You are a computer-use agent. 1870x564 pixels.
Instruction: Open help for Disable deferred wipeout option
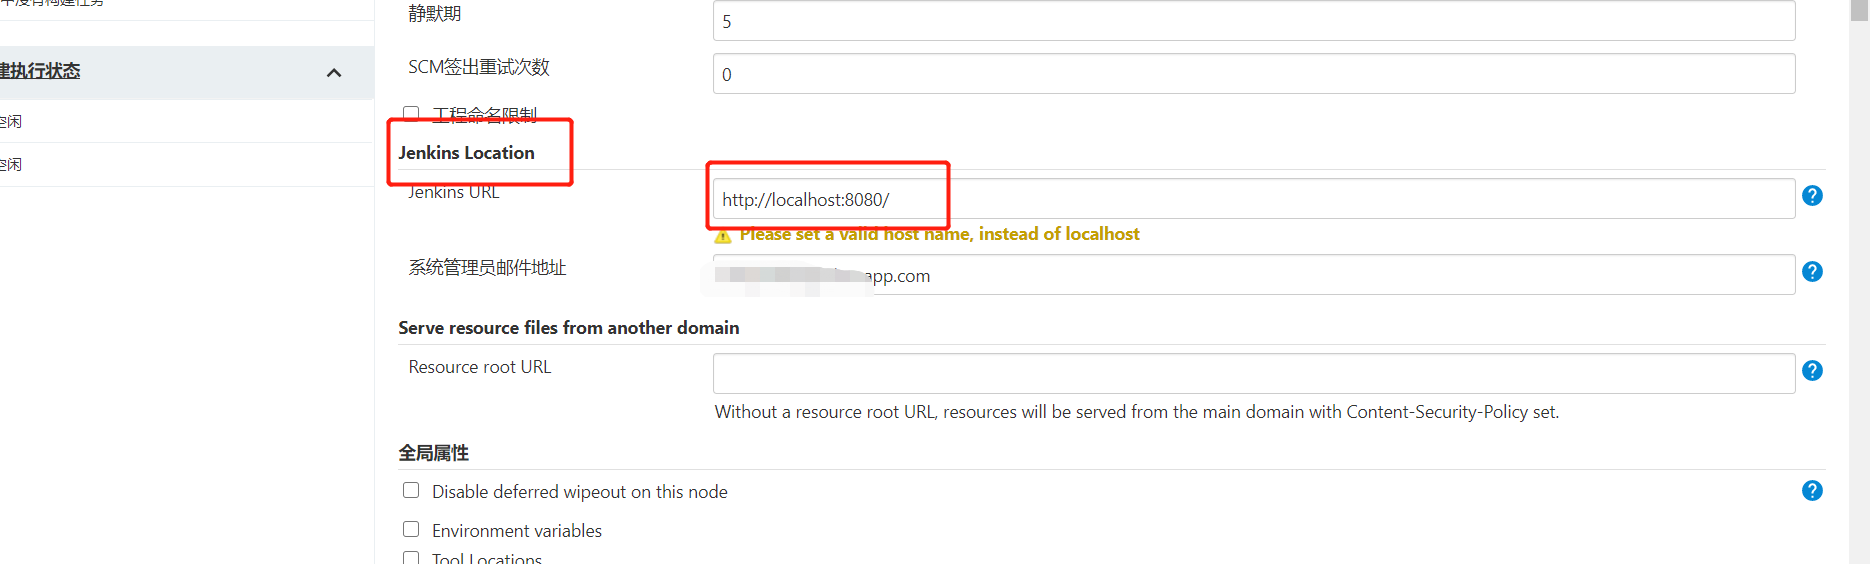(x=1812, y=491)
